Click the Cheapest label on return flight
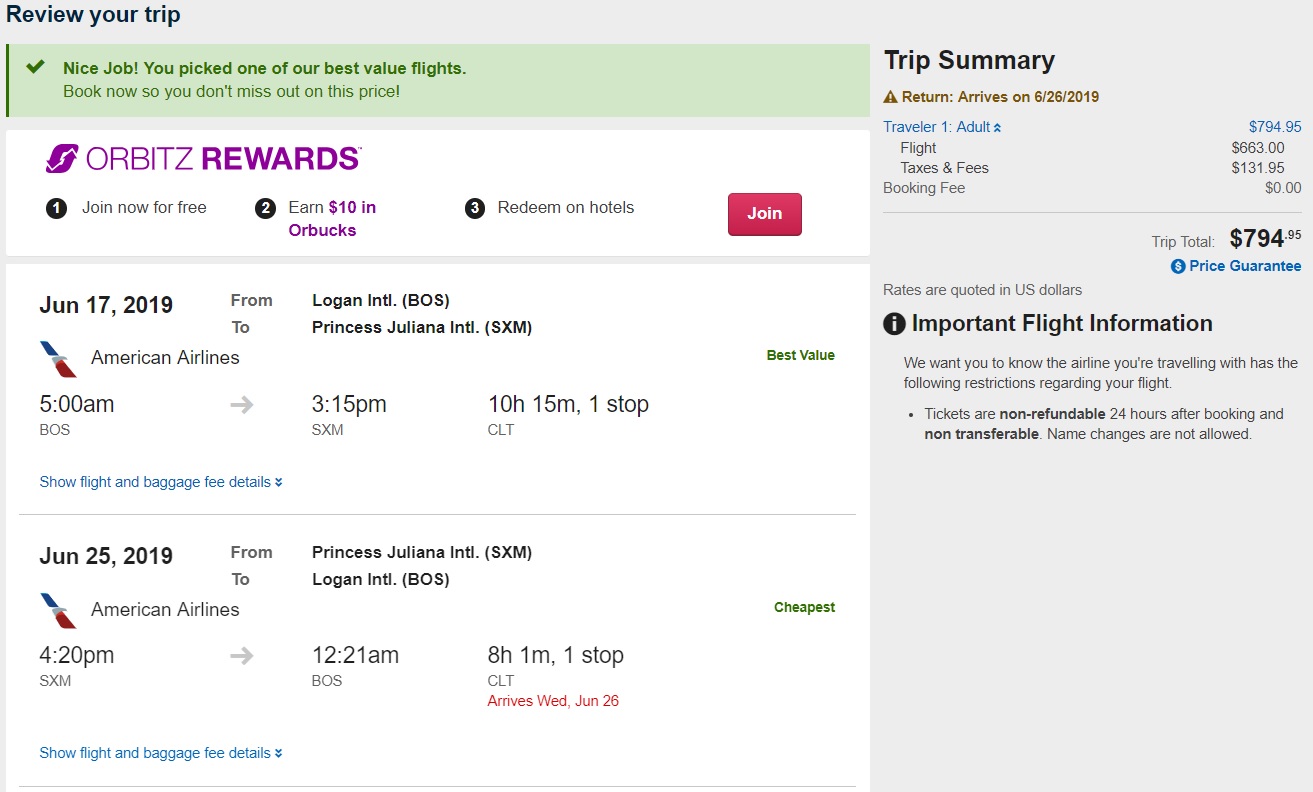 (804, 607)
